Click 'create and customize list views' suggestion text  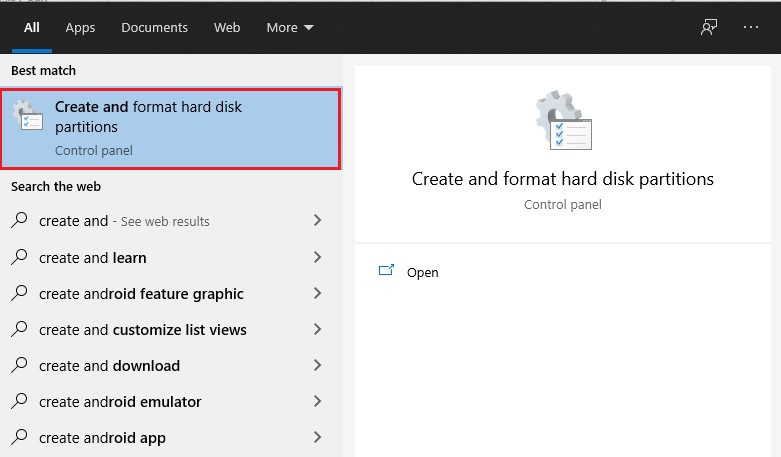click(142, 330)
